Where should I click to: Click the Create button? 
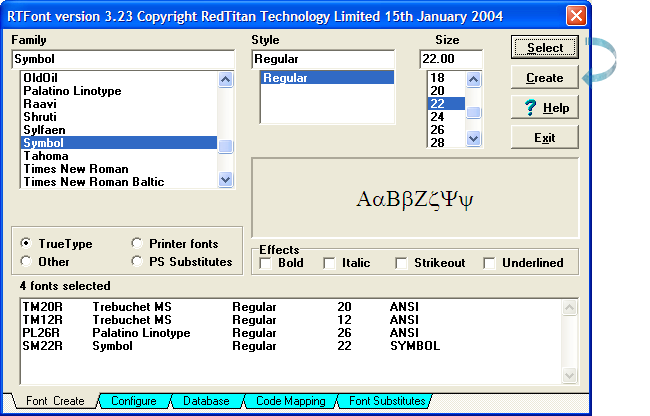(544, 77)
